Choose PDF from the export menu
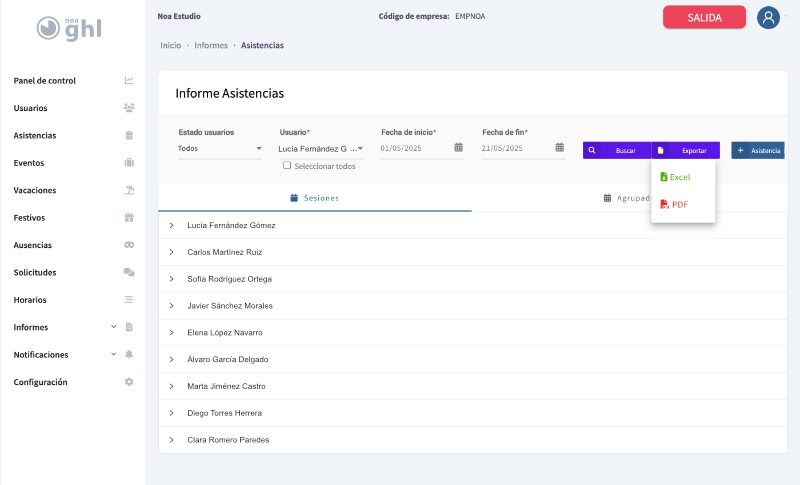The width and height of the screenshot is (800, 485). click(675, 204)
